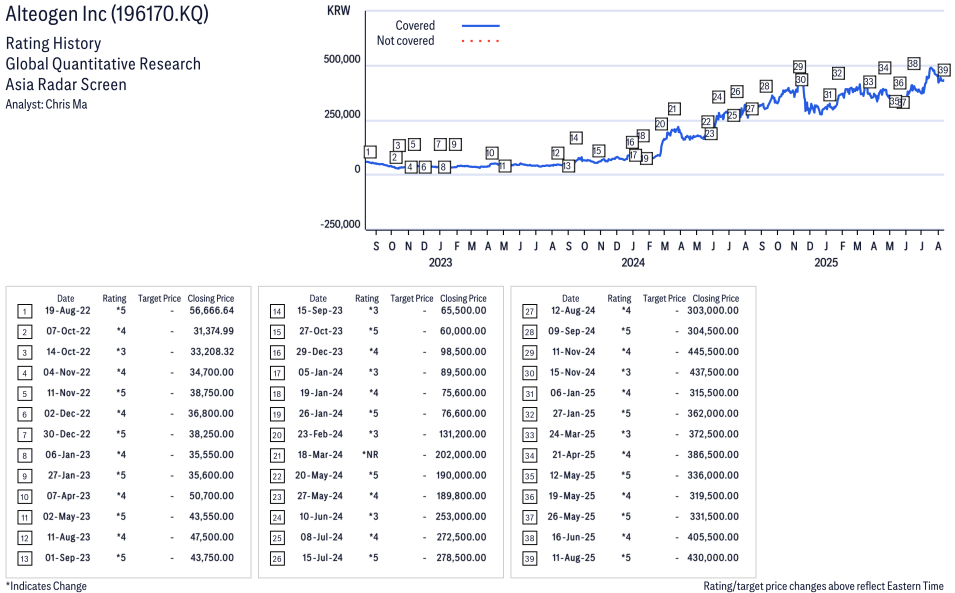Screen dimensions: 955x593
Task: Click the 2025 year label on the axis
Action: point(826,262)
